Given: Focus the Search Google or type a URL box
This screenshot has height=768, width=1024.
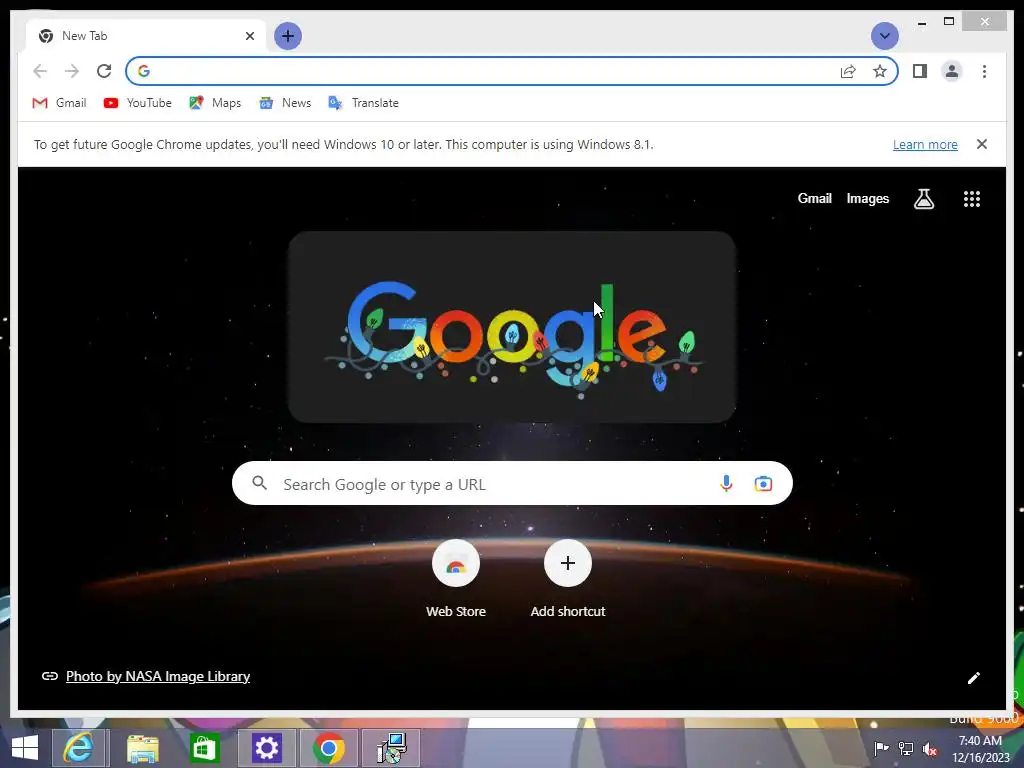Looking at the screenshot, I should point(512,483).
